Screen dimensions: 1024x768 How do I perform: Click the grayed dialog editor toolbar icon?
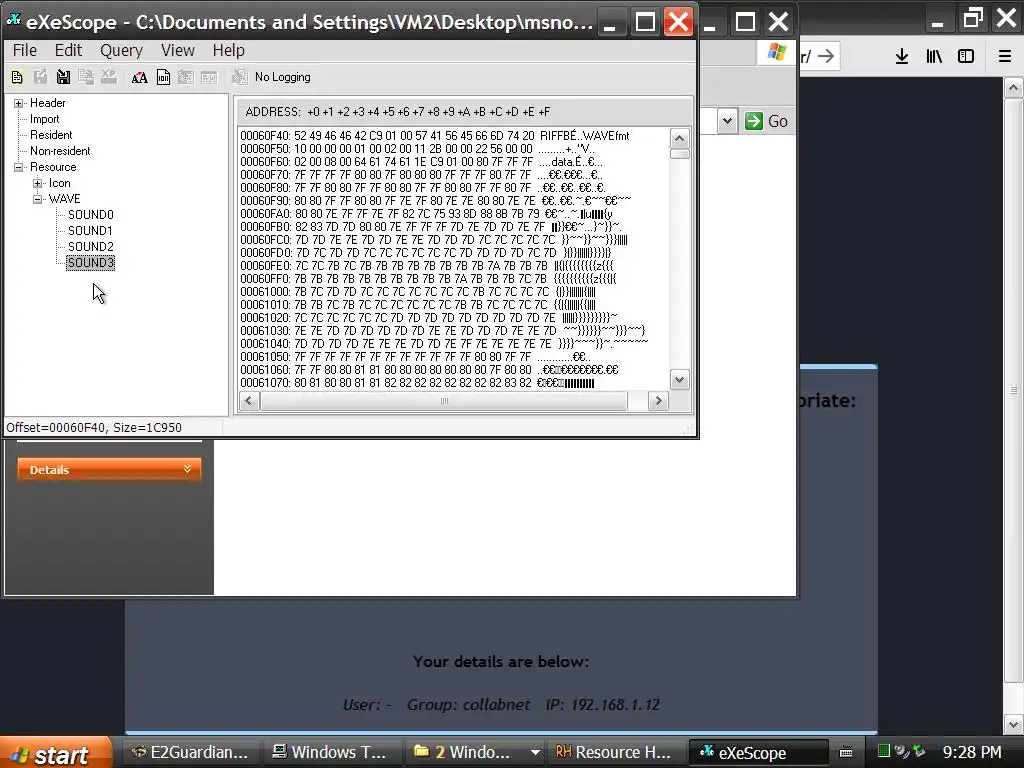[185, 78]
